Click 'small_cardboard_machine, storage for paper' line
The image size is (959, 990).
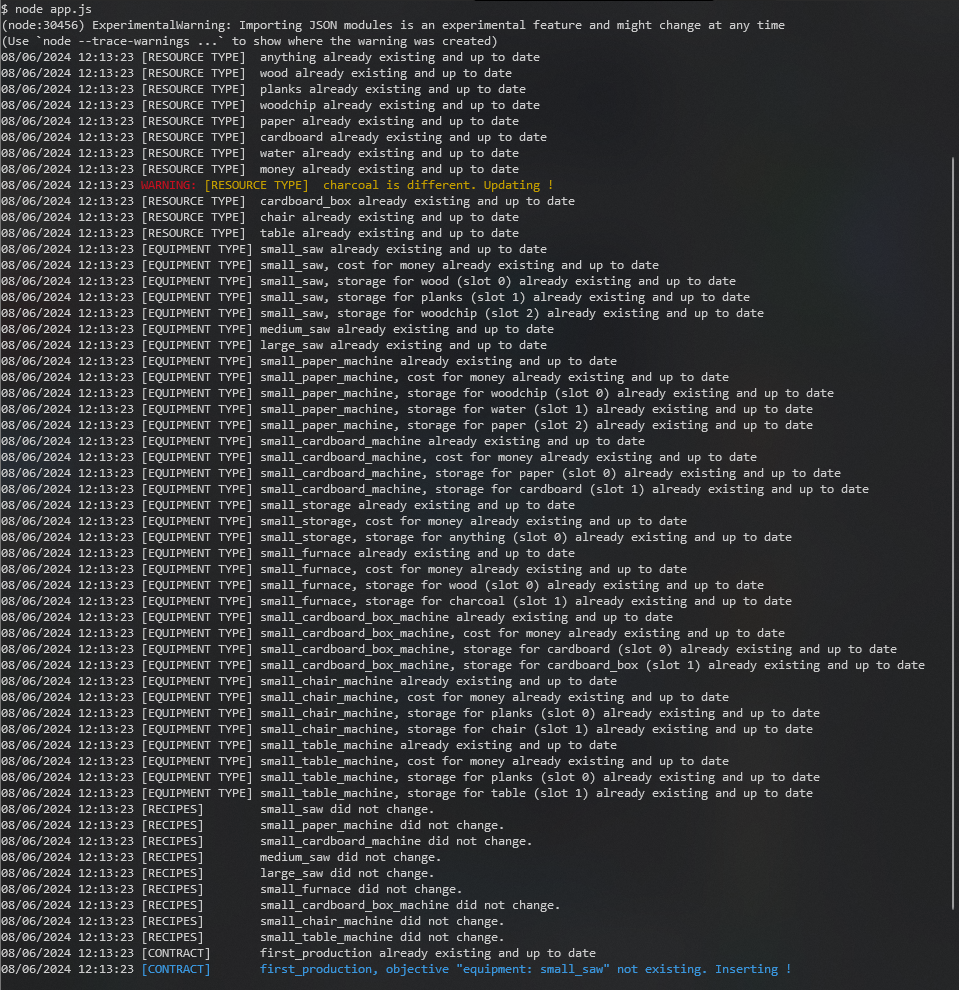[420, 473]
